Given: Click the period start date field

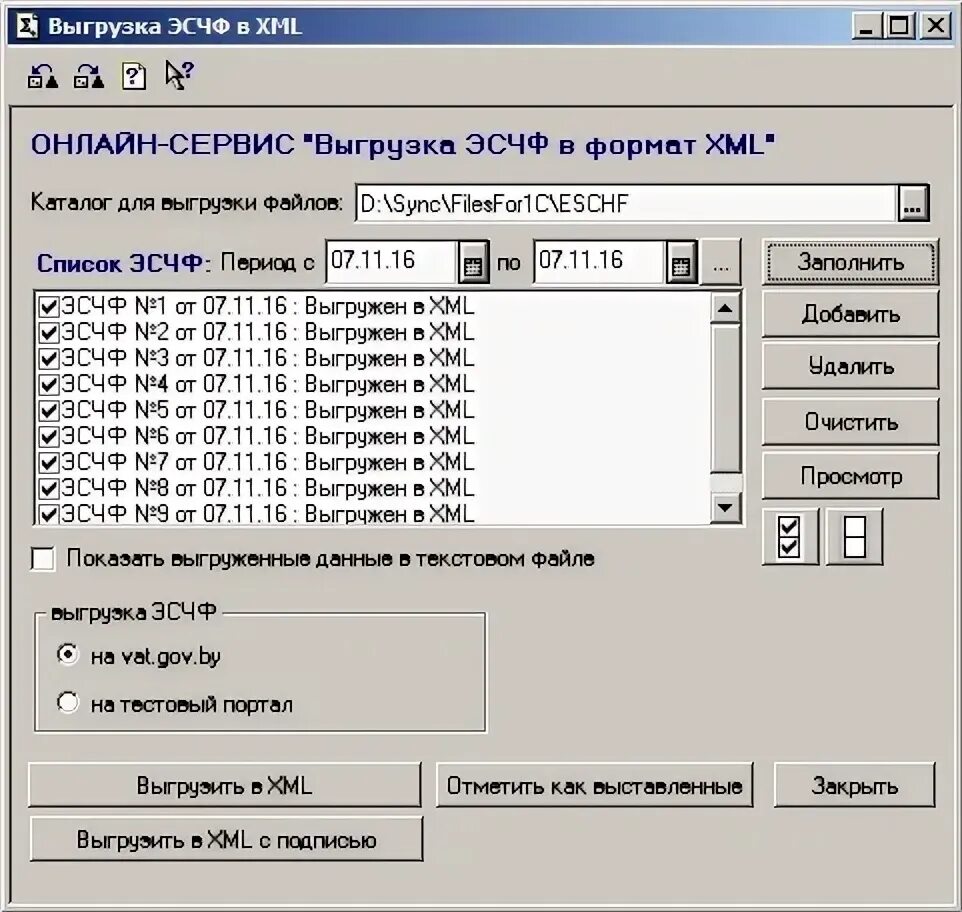Looking at the screenshot, I should pos(391,262).
